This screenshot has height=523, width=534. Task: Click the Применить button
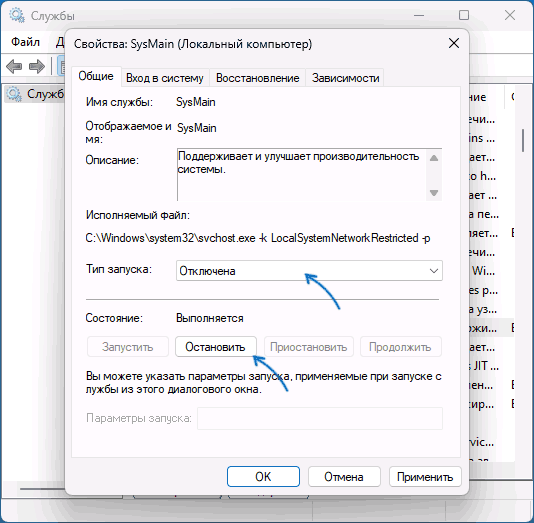pyautogui.click(x=425, y=477)
